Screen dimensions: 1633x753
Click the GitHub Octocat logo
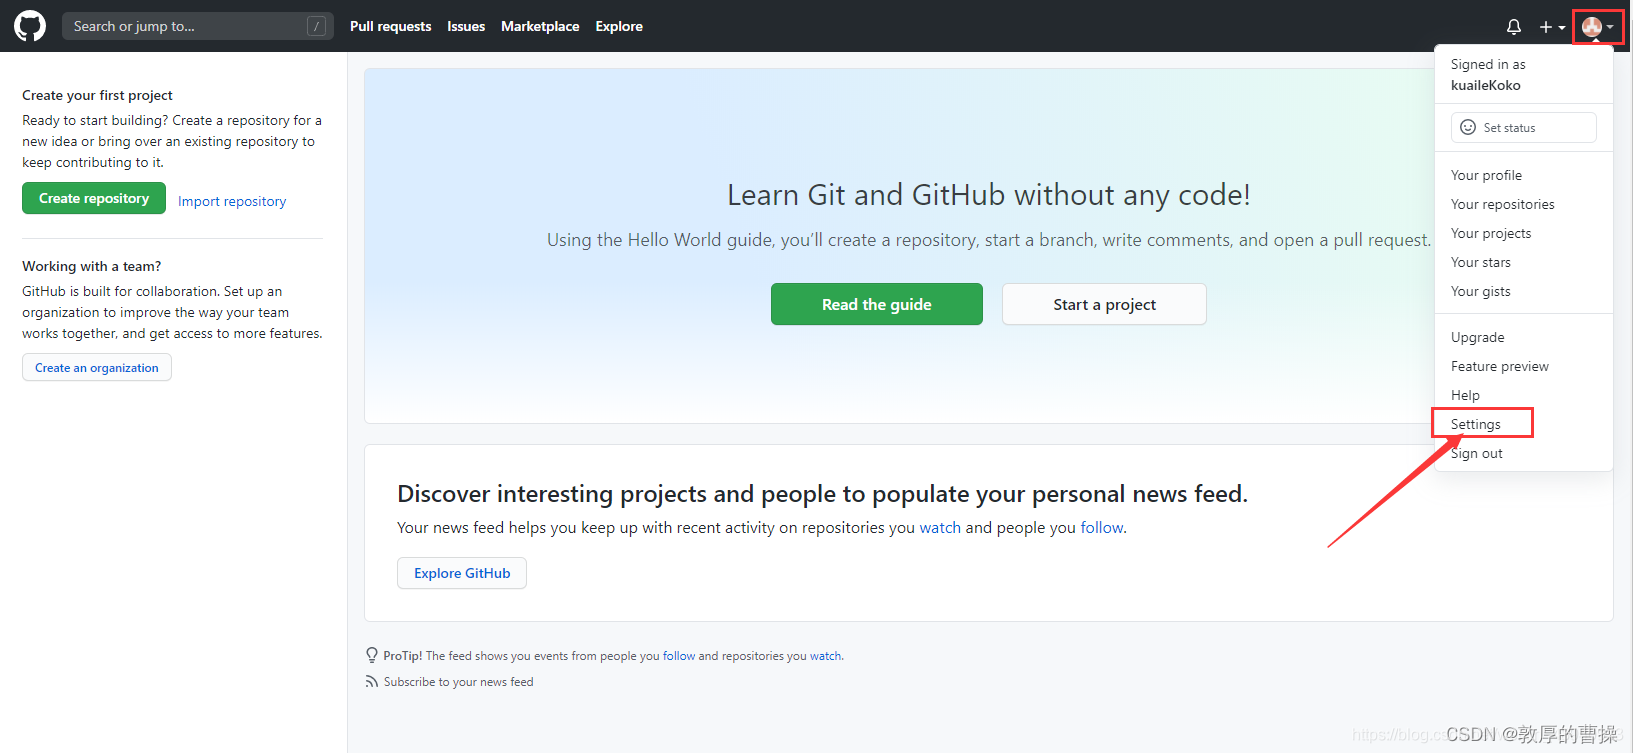[30, 26]
